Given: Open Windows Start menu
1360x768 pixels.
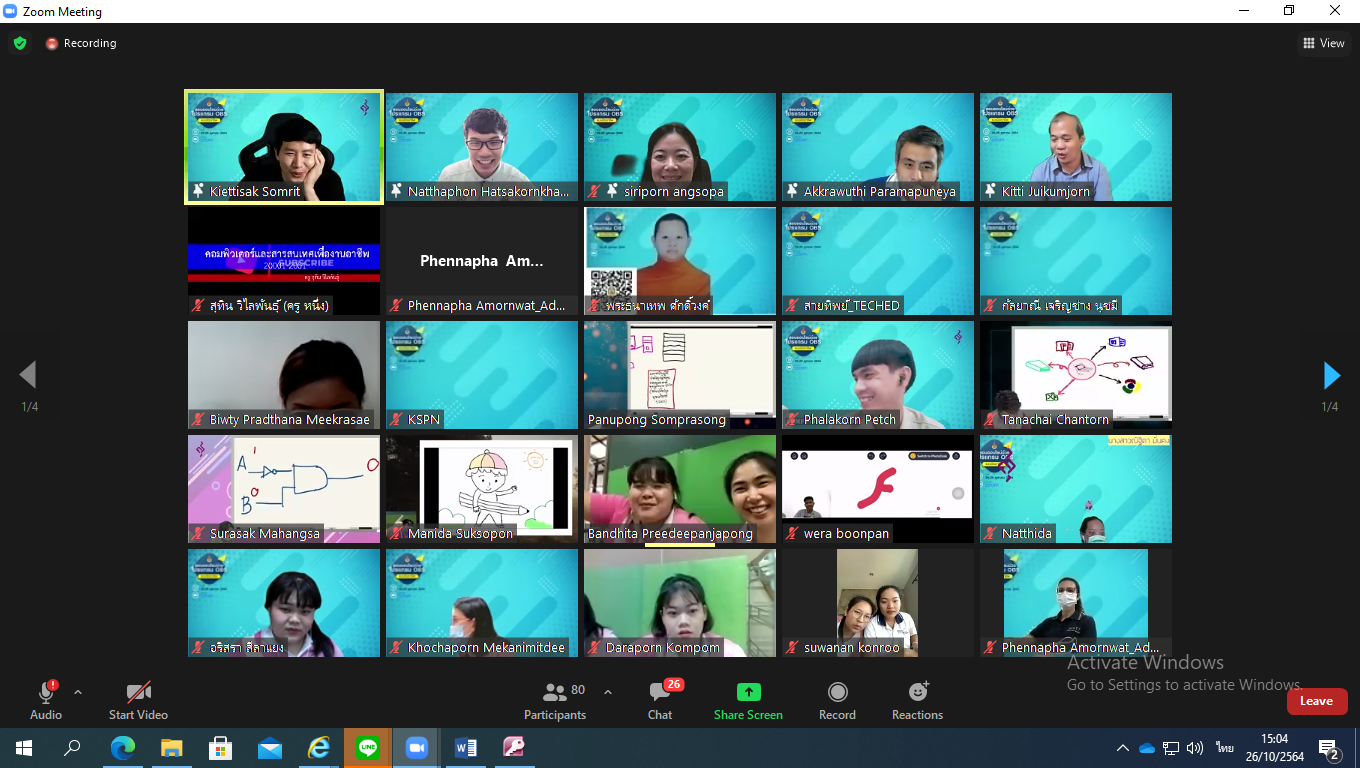Looking at the screenshot, I should click(x=24, y=748).
